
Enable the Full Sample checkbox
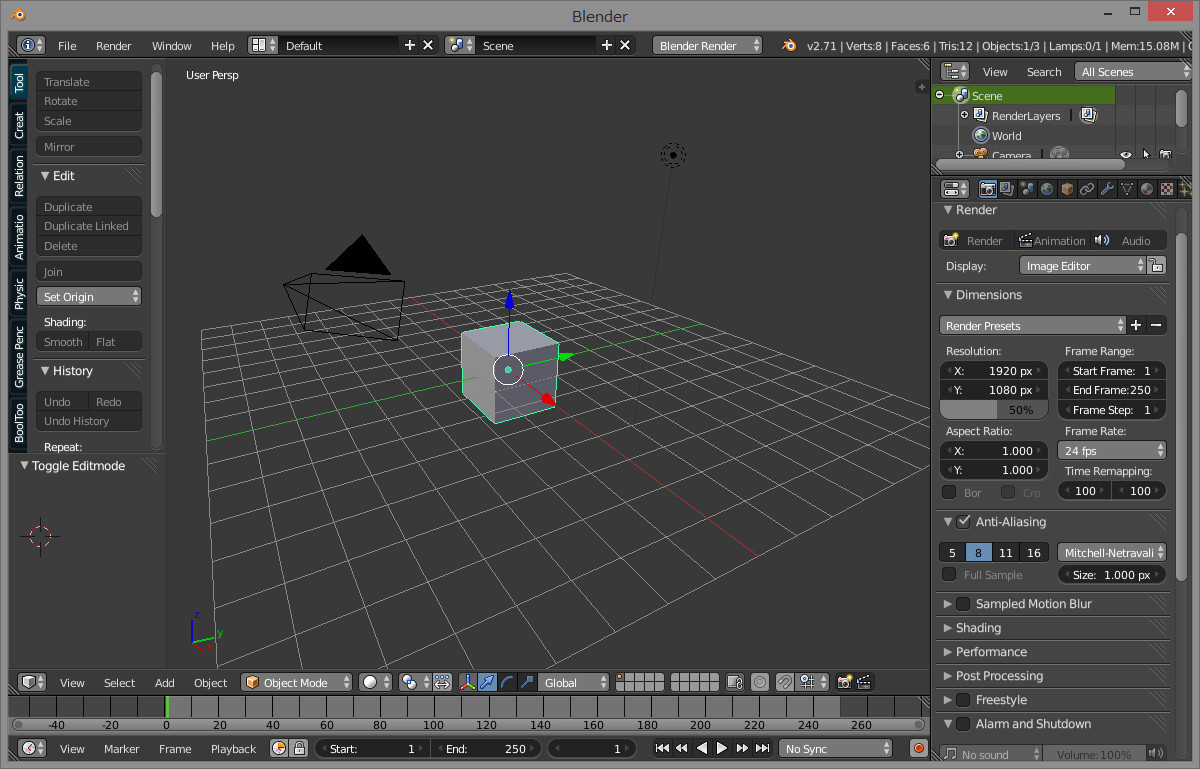[x=949, y=574]
